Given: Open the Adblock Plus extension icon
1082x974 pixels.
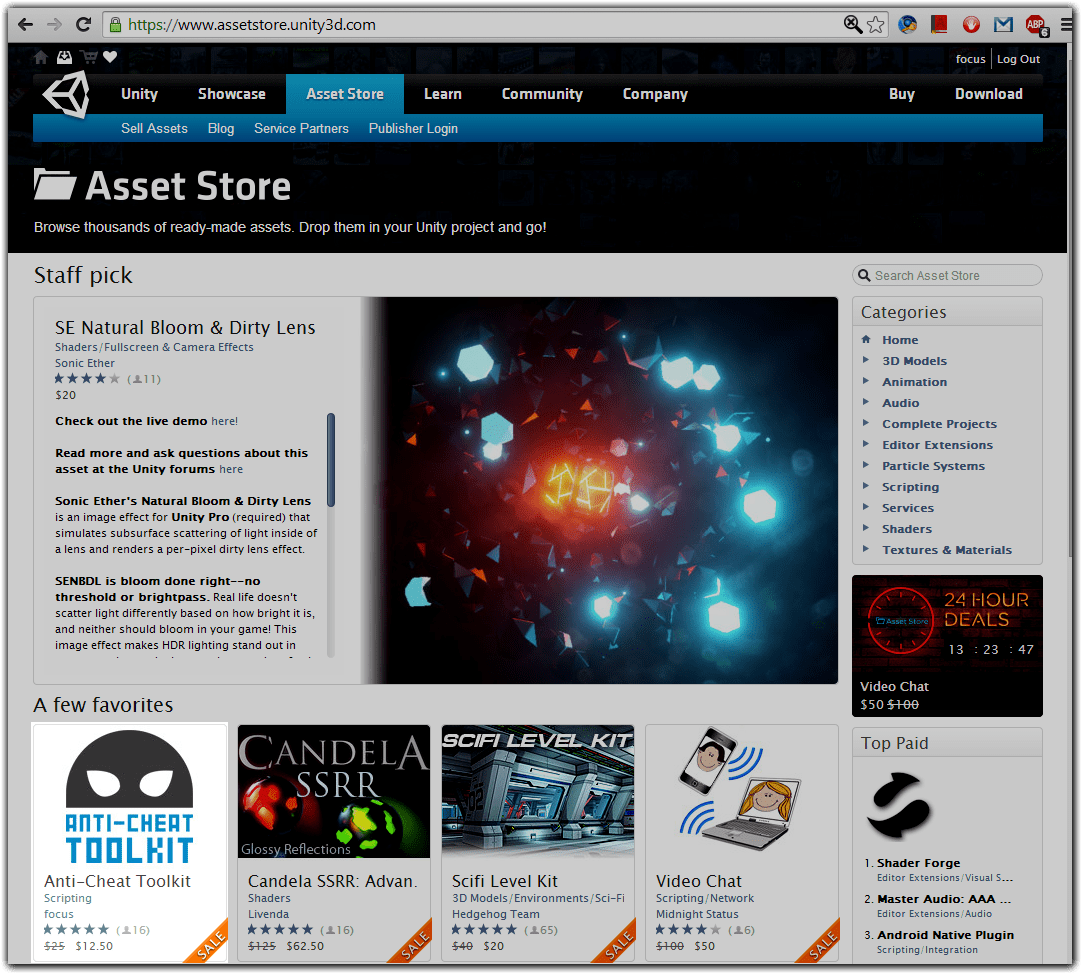Looking at the screenshot, I should click(x=1037, y=24).
